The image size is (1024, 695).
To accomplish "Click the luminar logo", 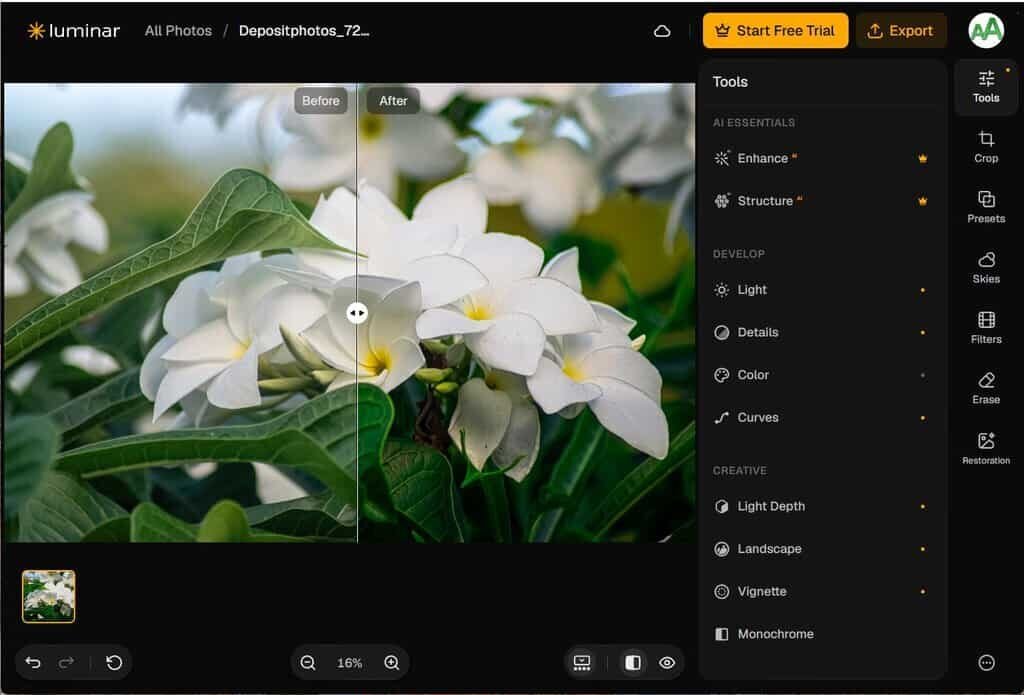I will (73, 31).
